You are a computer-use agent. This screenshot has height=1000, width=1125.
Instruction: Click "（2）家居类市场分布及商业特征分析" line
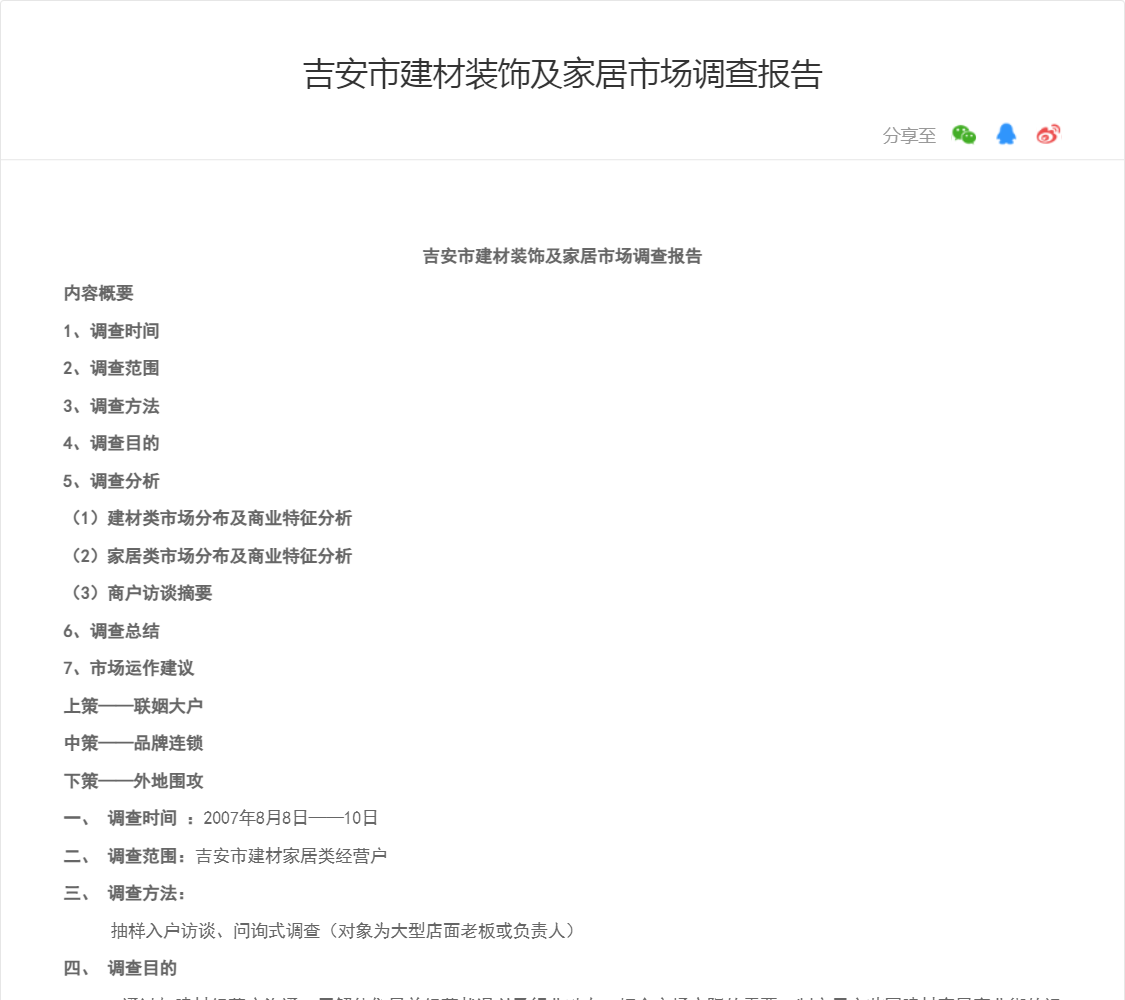210,556
